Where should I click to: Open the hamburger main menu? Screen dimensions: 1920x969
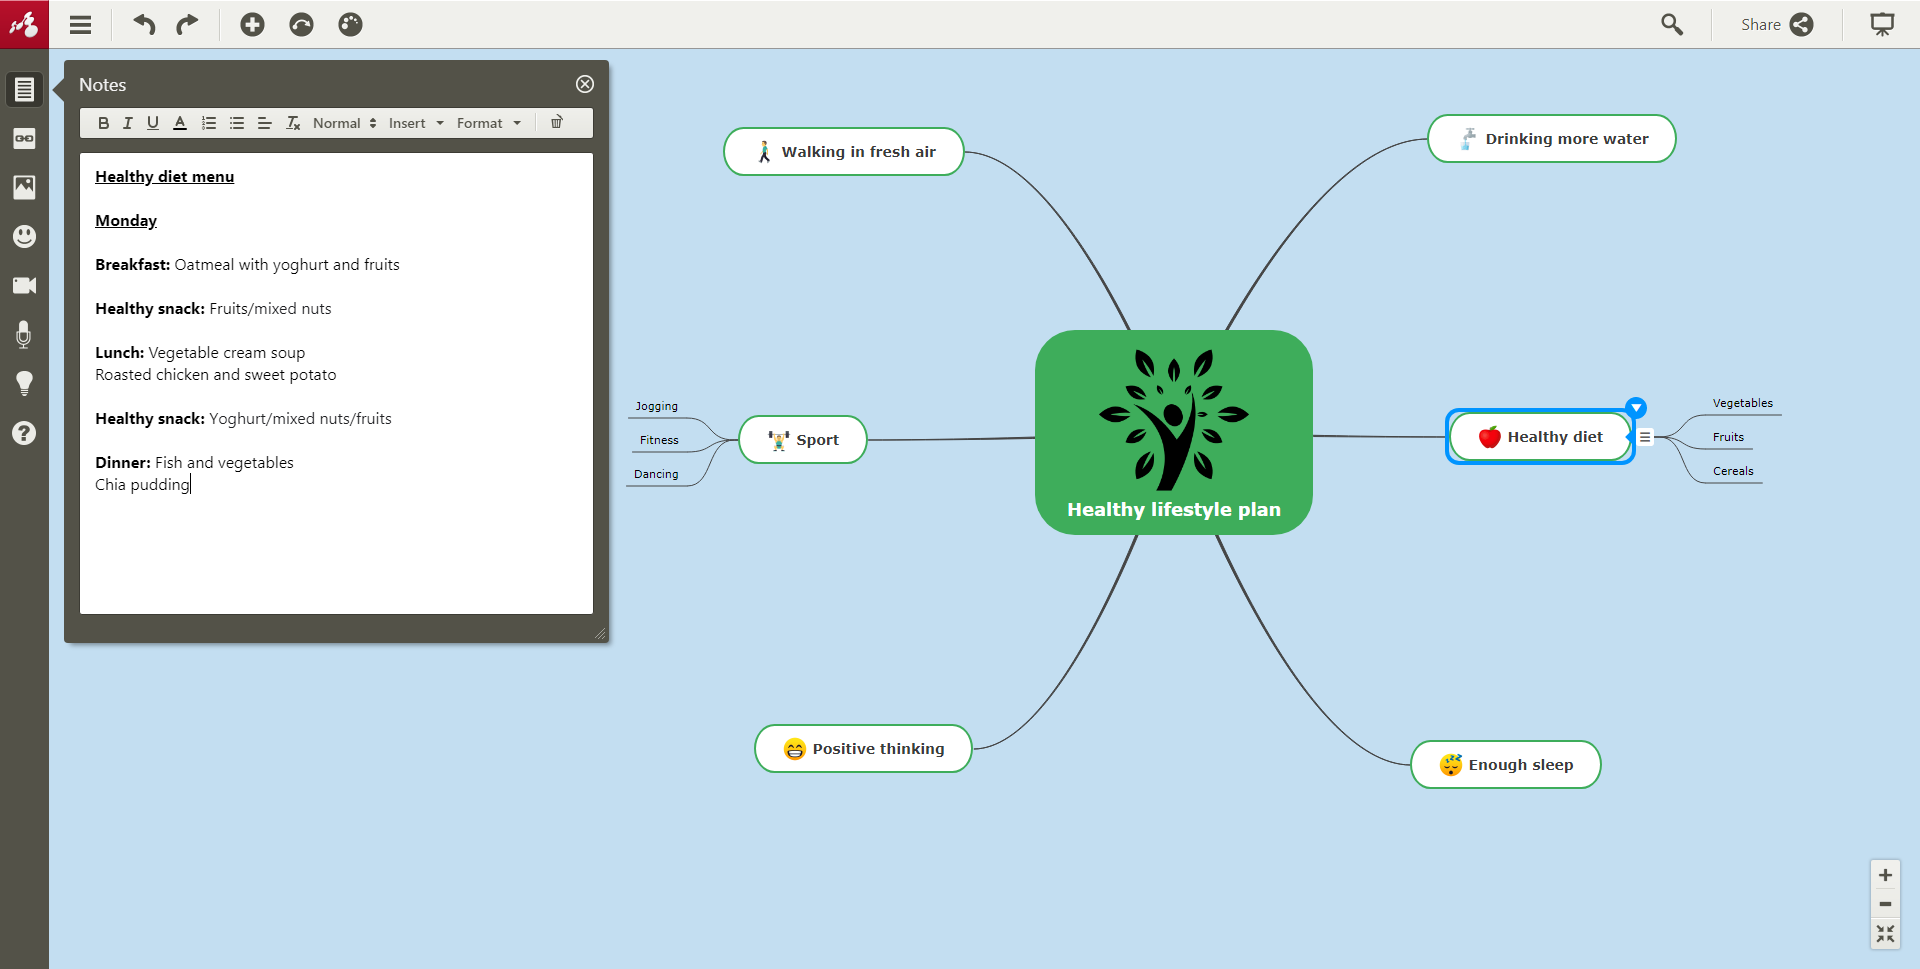pos(81,25)
